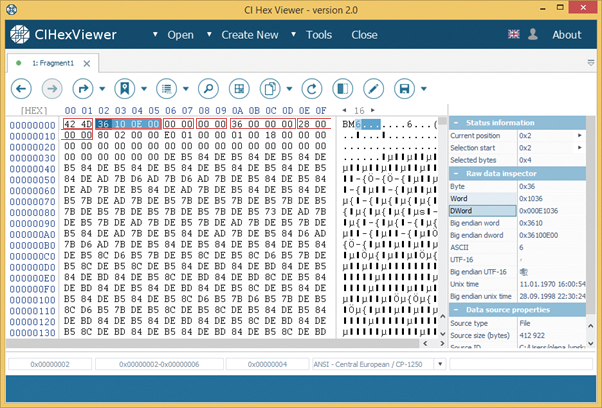The height and width of the screenshot is (408, 602).
Task: Toggle the split panel view icon
Action: pyautogui.click(x=342, y=88)
